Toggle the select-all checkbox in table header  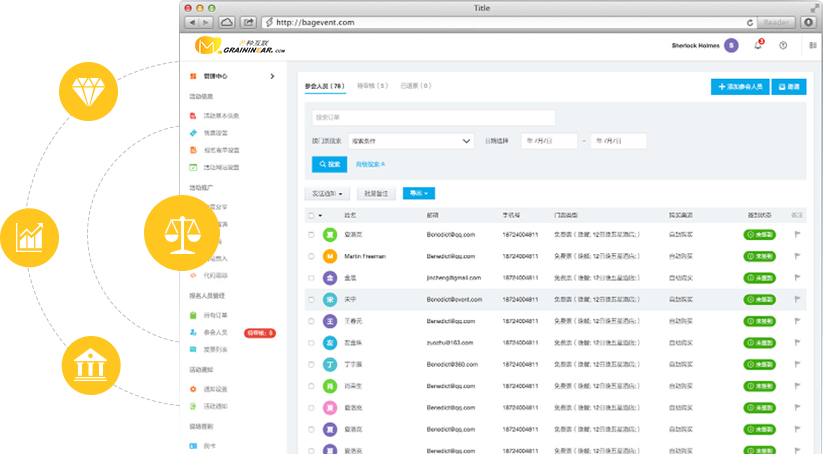(x=311, y=215)
